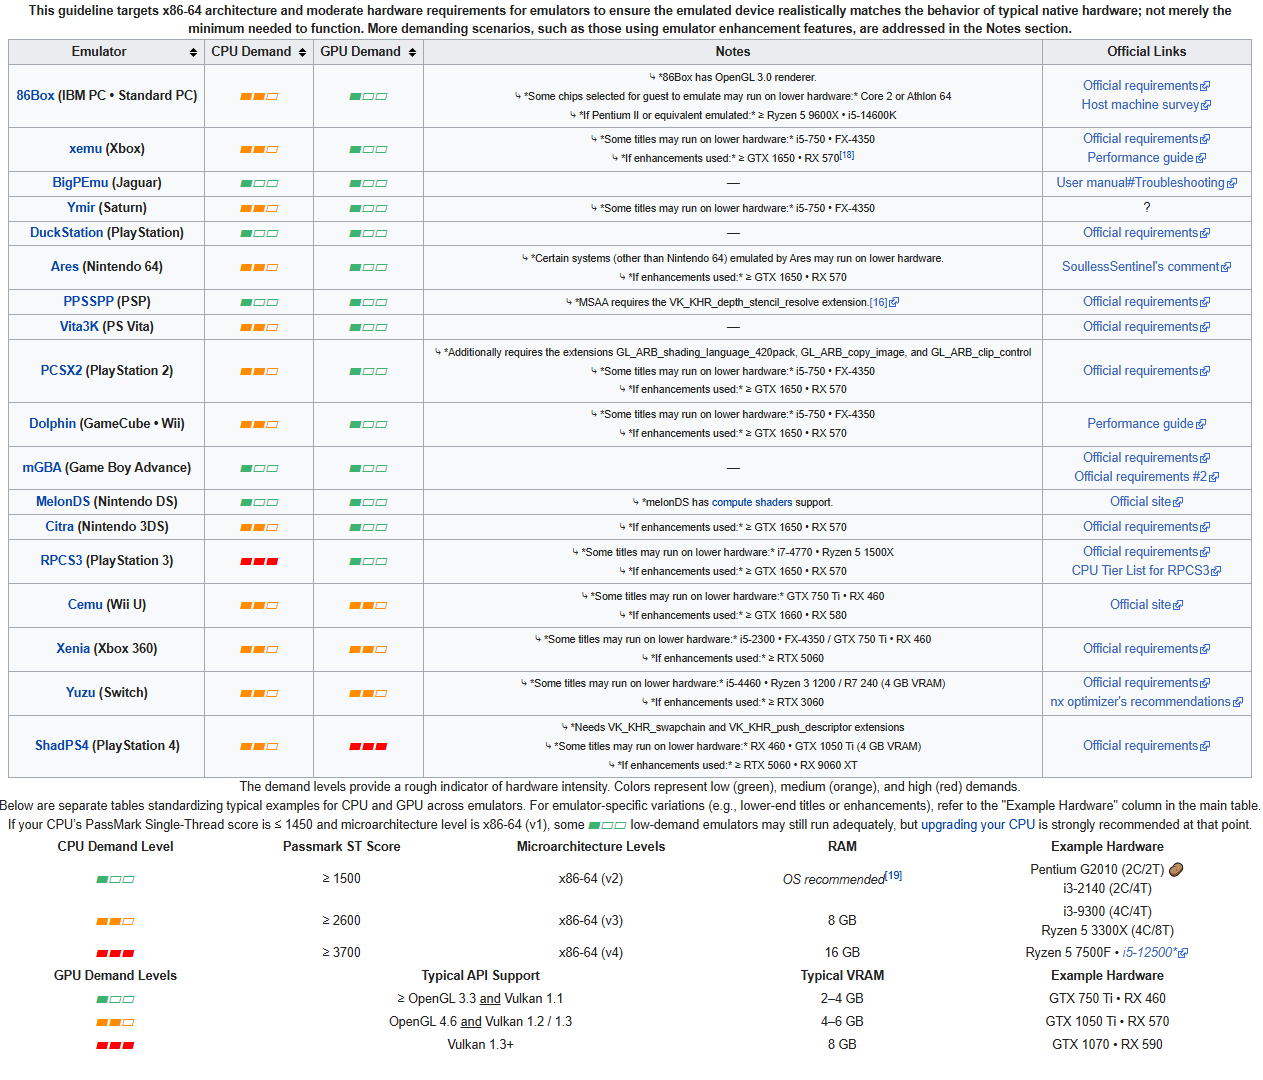Viewport: 1263px width, 1080px height.
Task: Open the RPCS3 emulator link
Action: [x=61, y=560]
